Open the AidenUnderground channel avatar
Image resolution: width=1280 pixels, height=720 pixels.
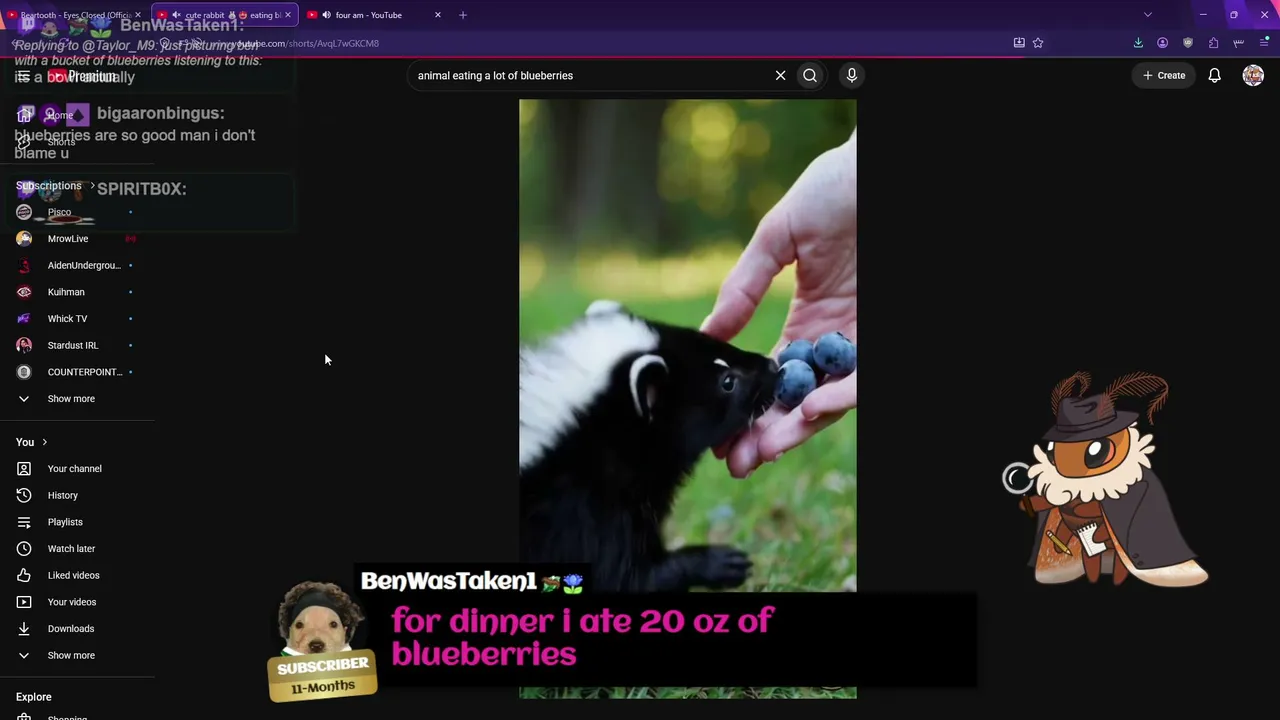(24, 265)
